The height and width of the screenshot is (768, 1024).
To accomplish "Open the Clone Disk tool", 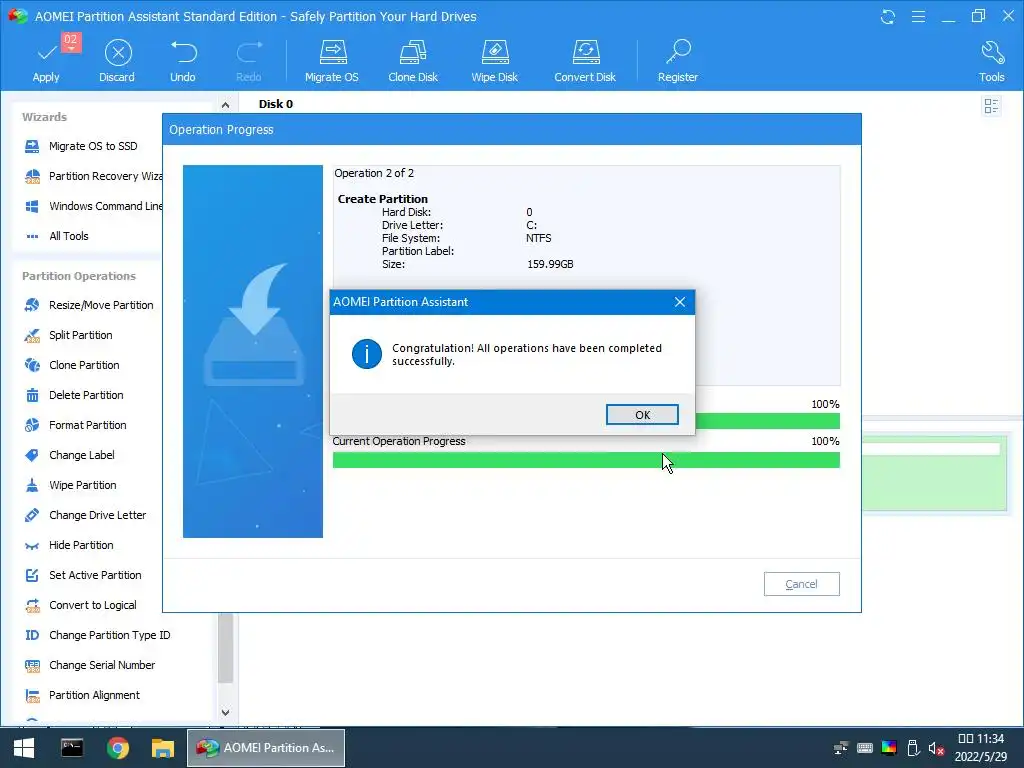I will 413,61.
